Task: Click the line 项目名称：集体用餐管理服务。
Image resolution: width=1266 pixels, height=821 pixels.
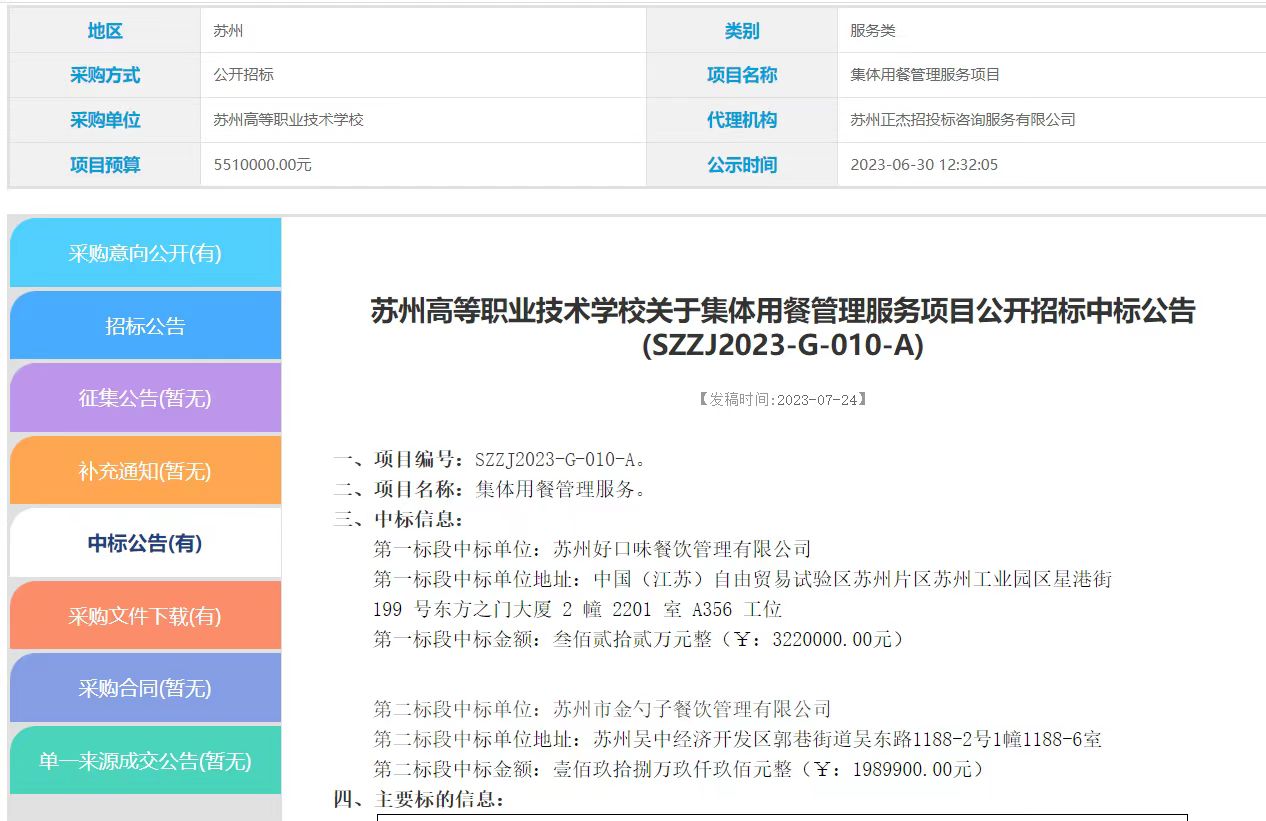Action: tap(491, 490)
